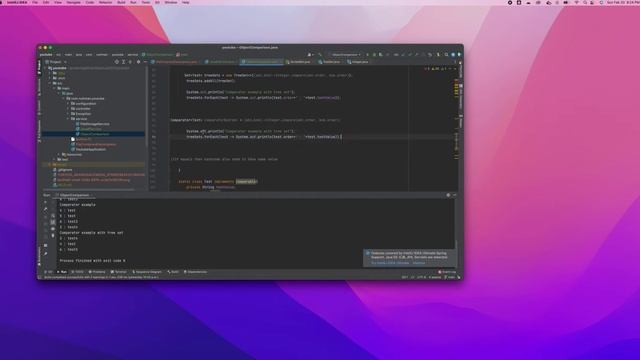Hide the Run tool window
Image resolution: width=640 pixels, height=360 pixels.
click(x=454, y=195)
